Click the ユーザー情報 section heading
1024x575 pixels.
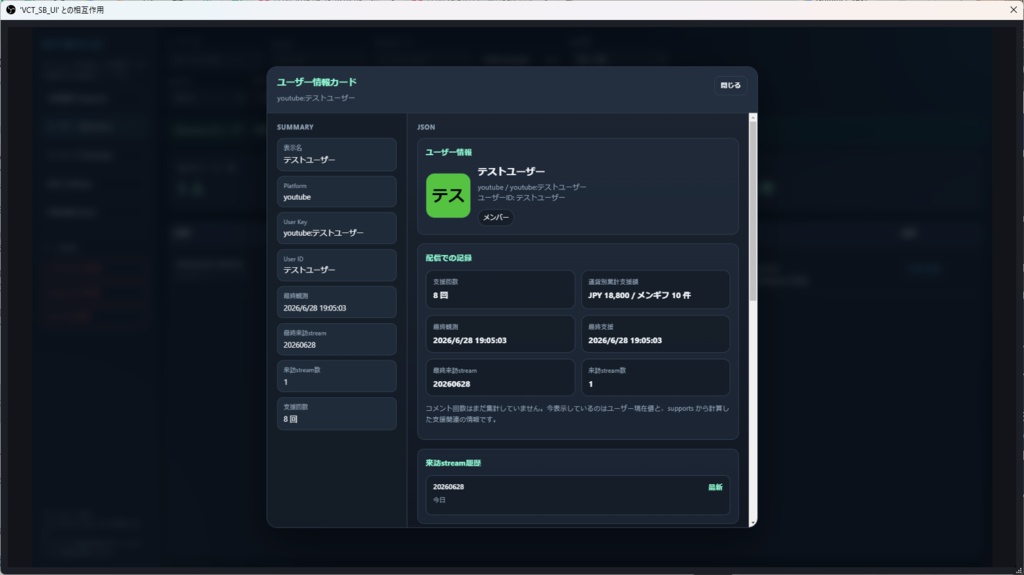coord(449,152)
